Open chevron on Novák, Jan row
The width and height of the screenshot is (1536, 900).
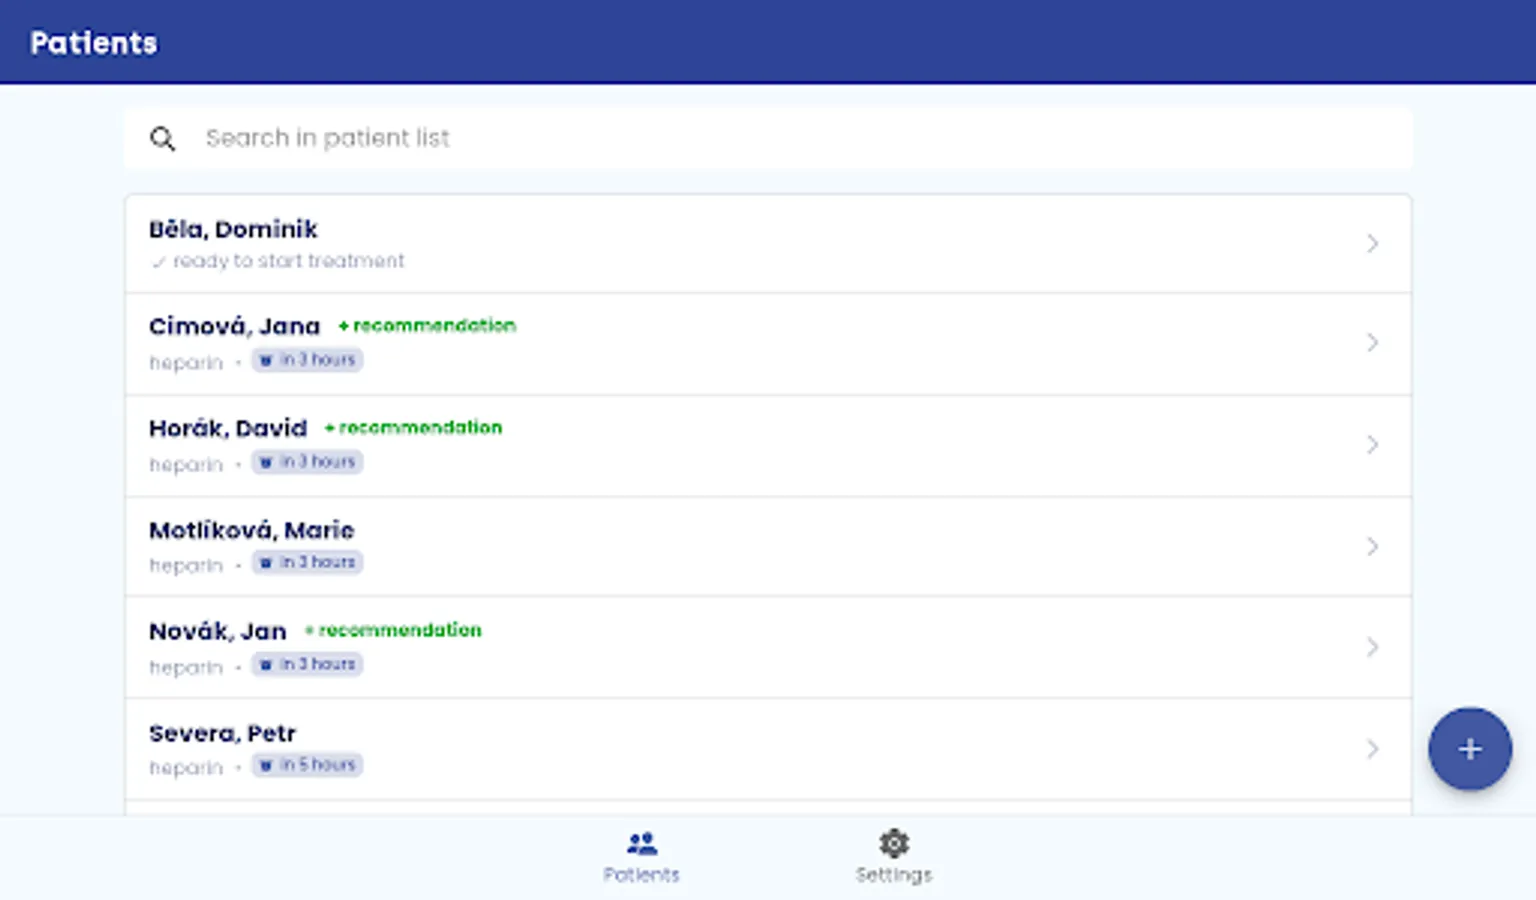pos(1372,647)
